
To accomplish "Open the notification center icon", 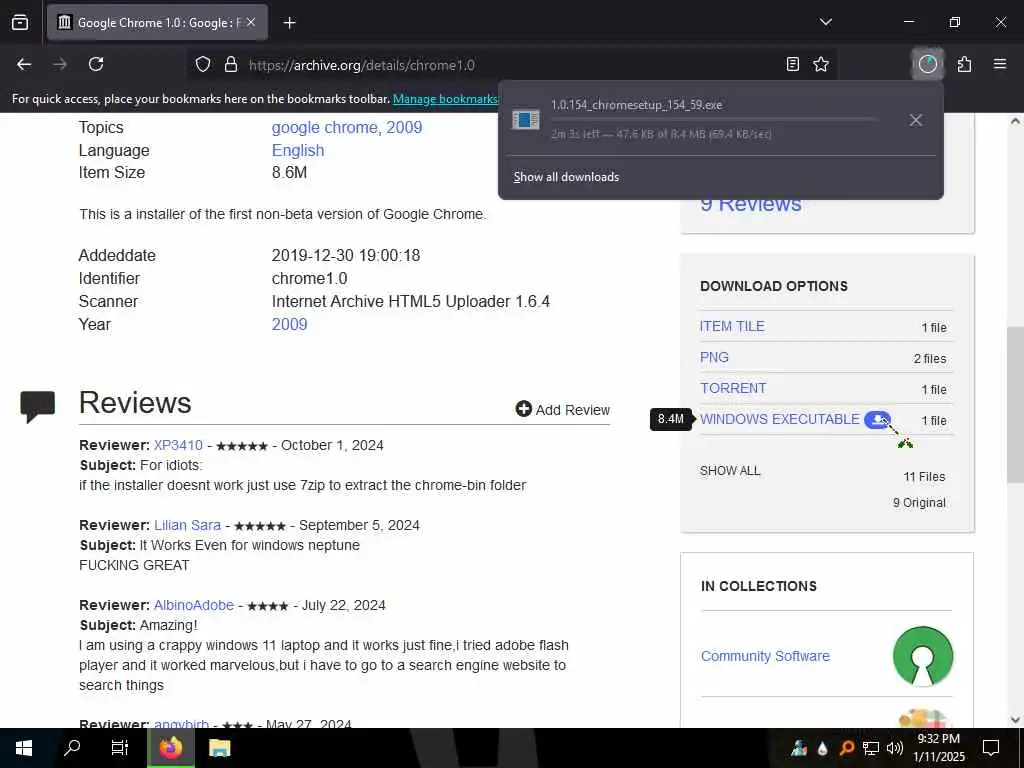I will pyautogui.click(x=991, y=748).
